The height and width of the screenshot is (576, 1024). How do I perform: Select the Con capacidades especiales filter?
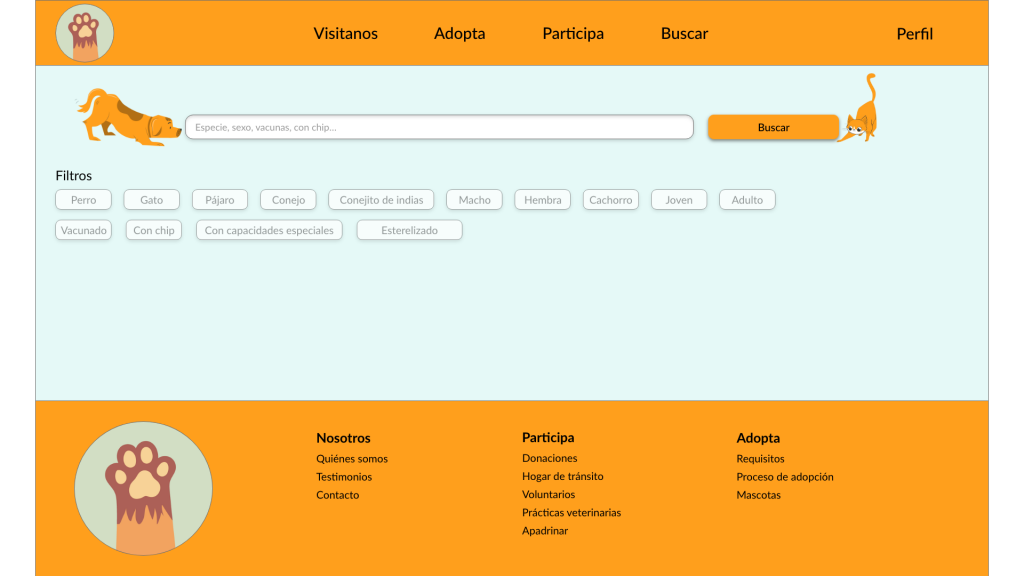click(x=269, y=230)
